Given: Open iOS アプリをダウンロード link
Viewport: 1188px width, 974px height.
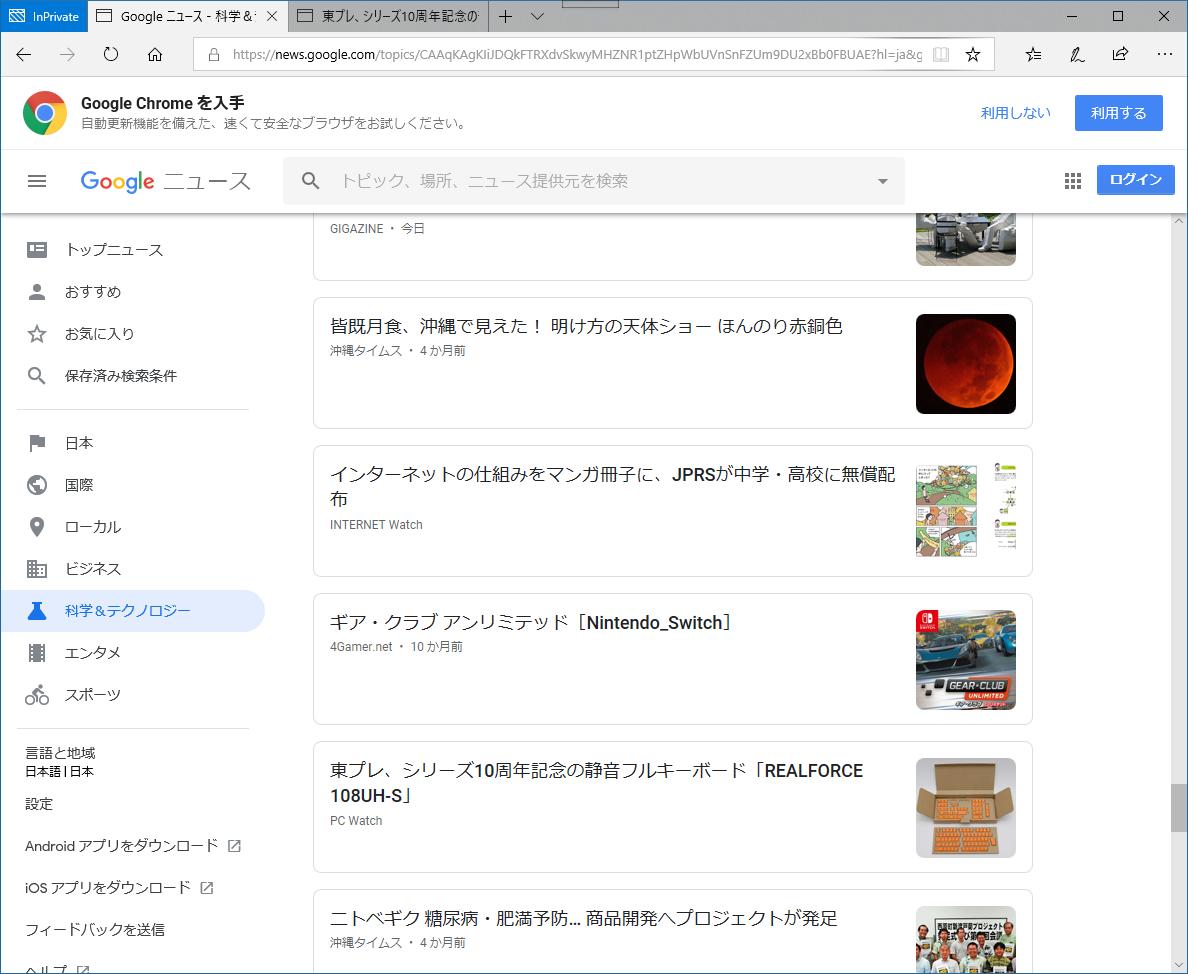Looking at the screenshot, I should pos(119,888).
